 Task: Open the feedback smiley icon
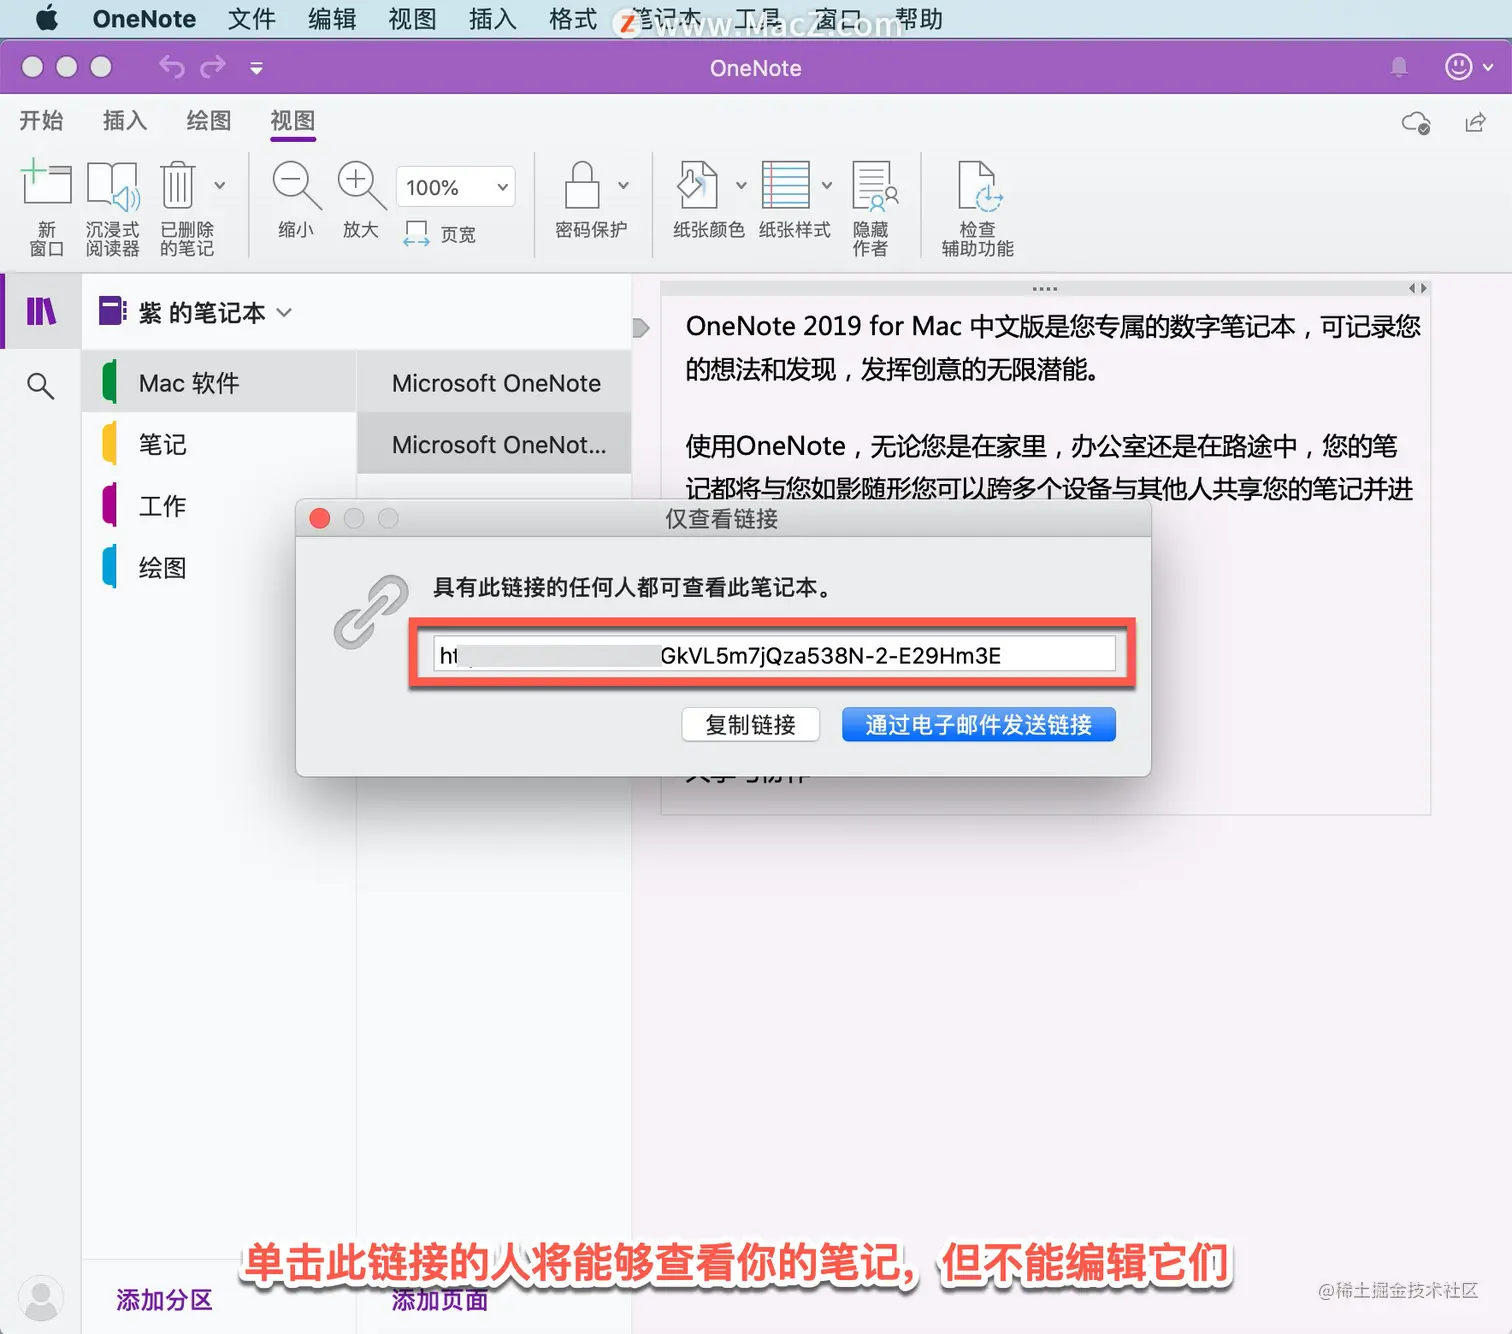pos(1459,66)
